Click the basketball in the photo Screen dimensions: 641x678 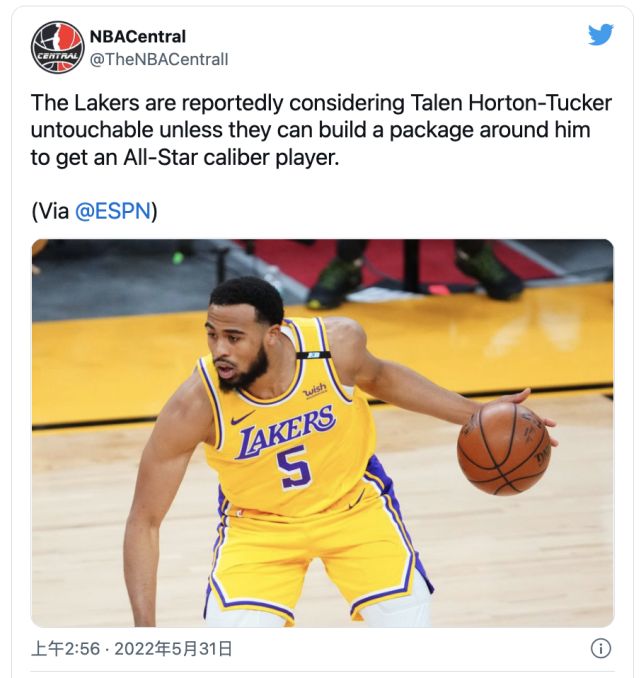tap(503, 448)
